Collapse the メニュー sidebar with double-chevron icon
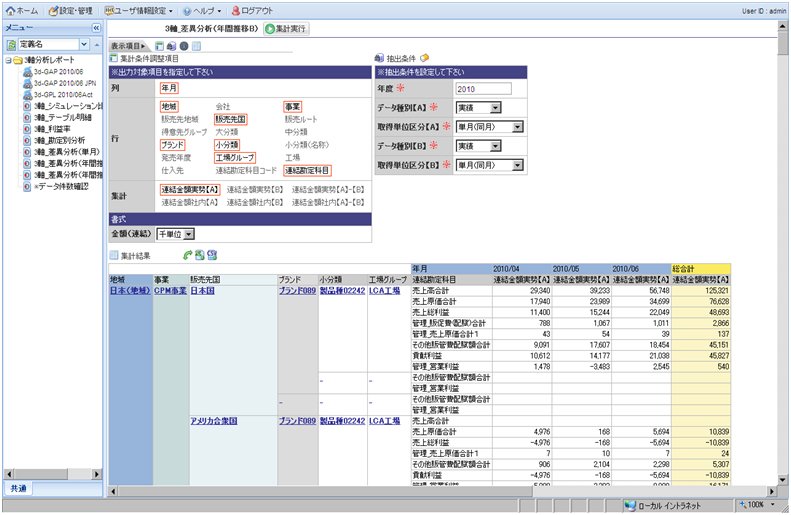The image size is (791, 515). 96,28
